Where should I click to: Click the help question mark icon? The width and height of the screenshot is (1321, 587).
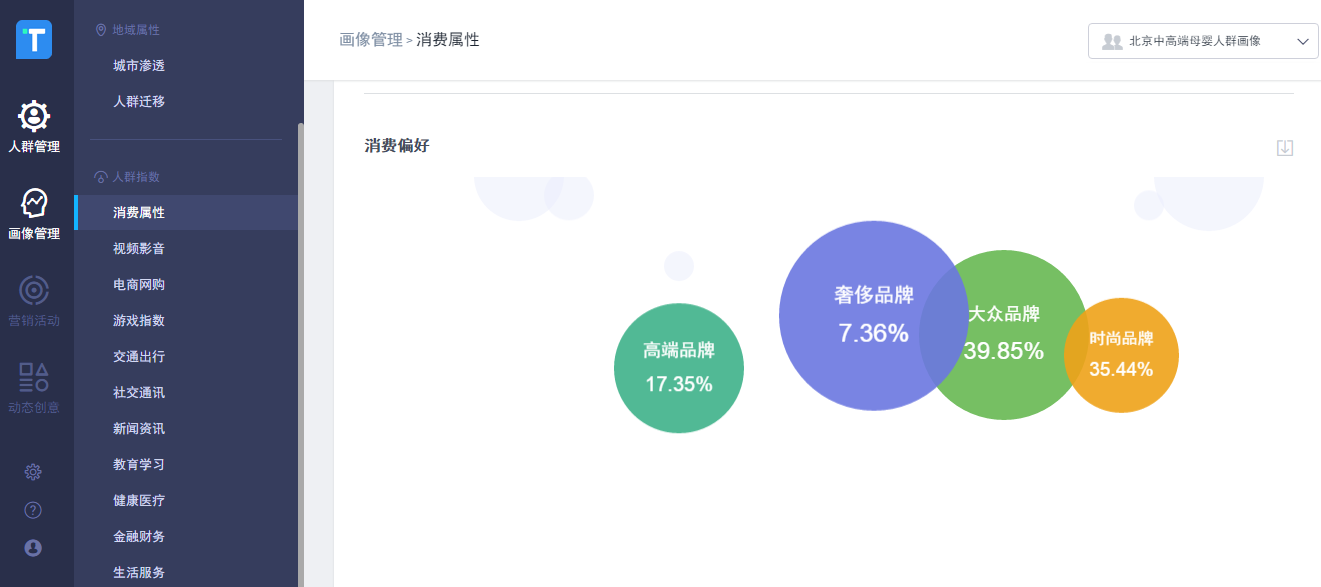pos(33,510)
